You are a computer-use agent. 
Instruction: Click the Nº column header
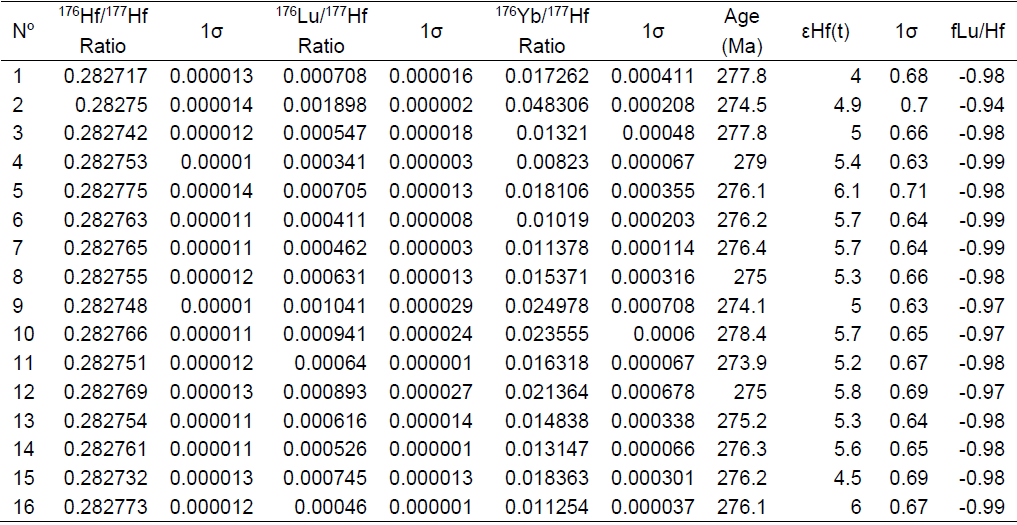(x=24, y=31)
